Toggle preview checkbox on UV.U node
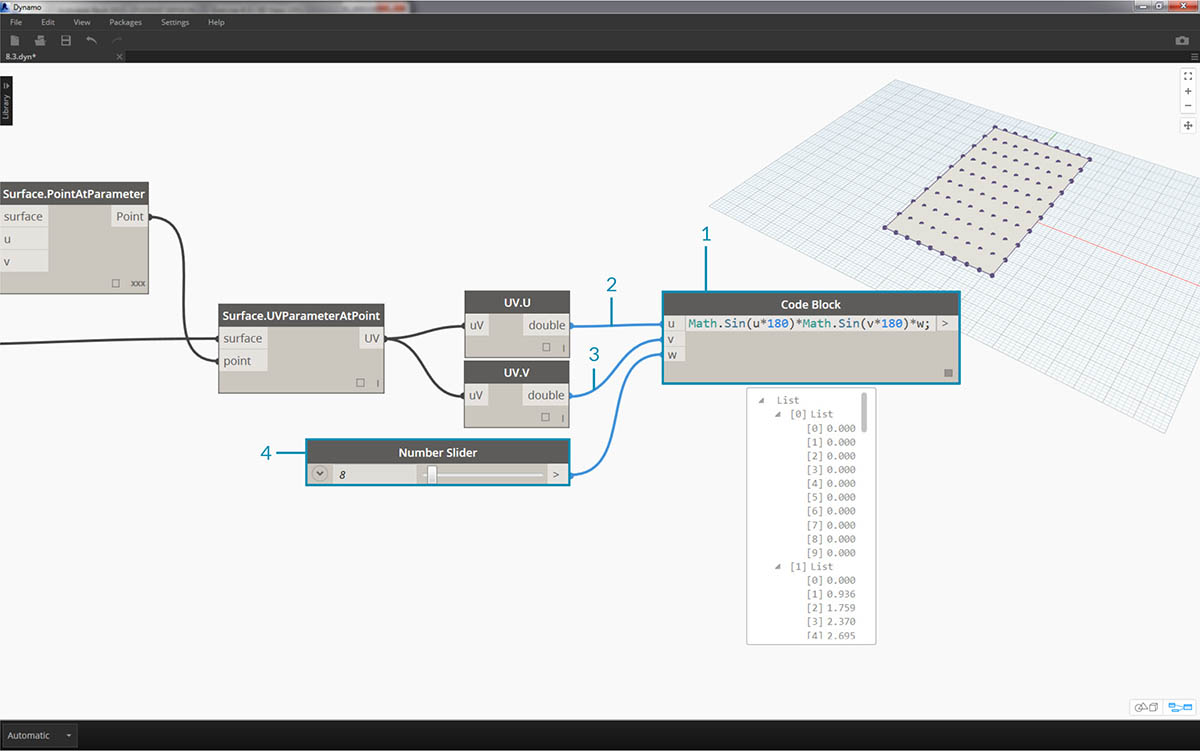Image resolution: width=1200 pixels, height=751 pixels. click(546, 348)
